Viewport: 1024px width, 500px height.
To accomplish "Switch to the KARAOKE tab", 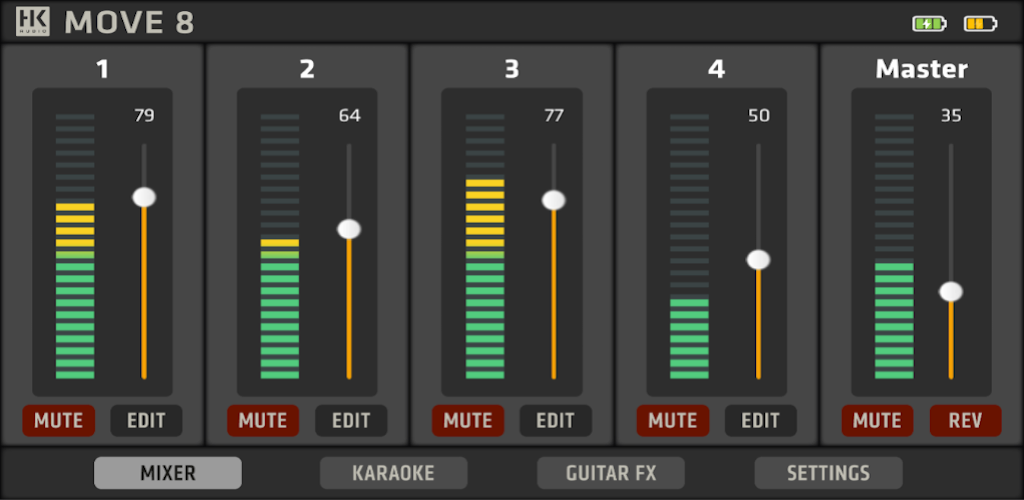I will tap(394, 473).
